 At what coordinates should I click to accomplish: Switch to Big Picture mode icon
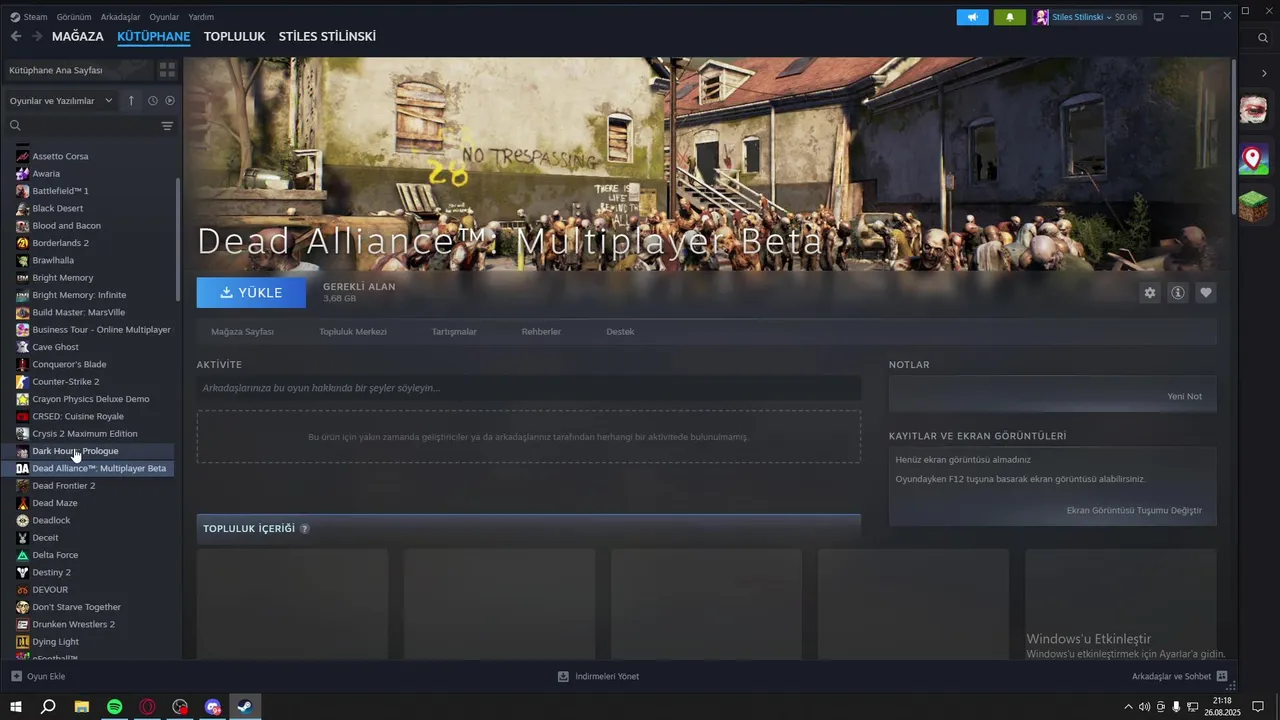tap(1159, 17)
